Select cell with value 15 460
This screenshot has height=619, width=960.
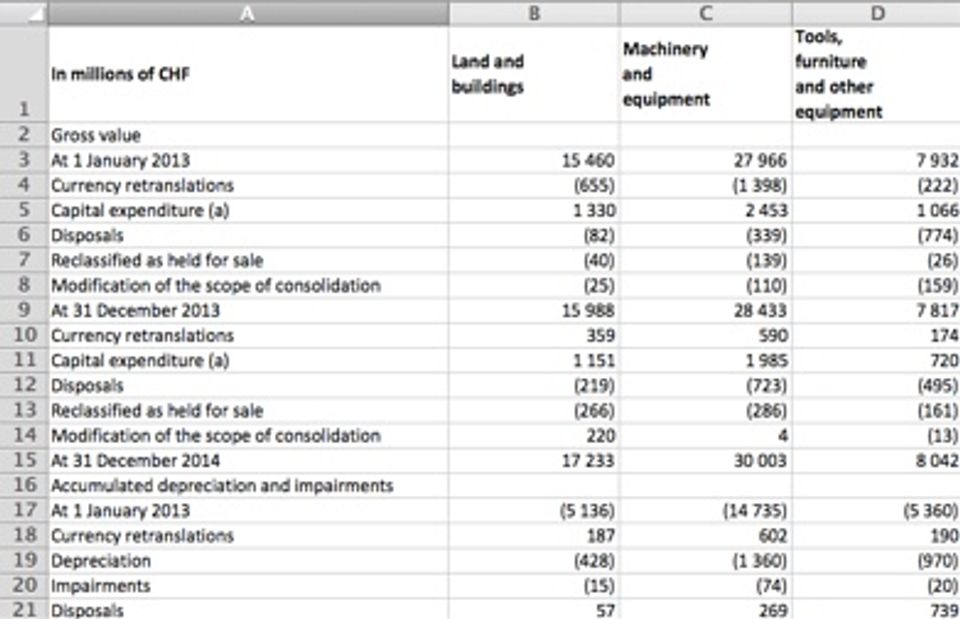pyautogui.click(x=534, y=160)
